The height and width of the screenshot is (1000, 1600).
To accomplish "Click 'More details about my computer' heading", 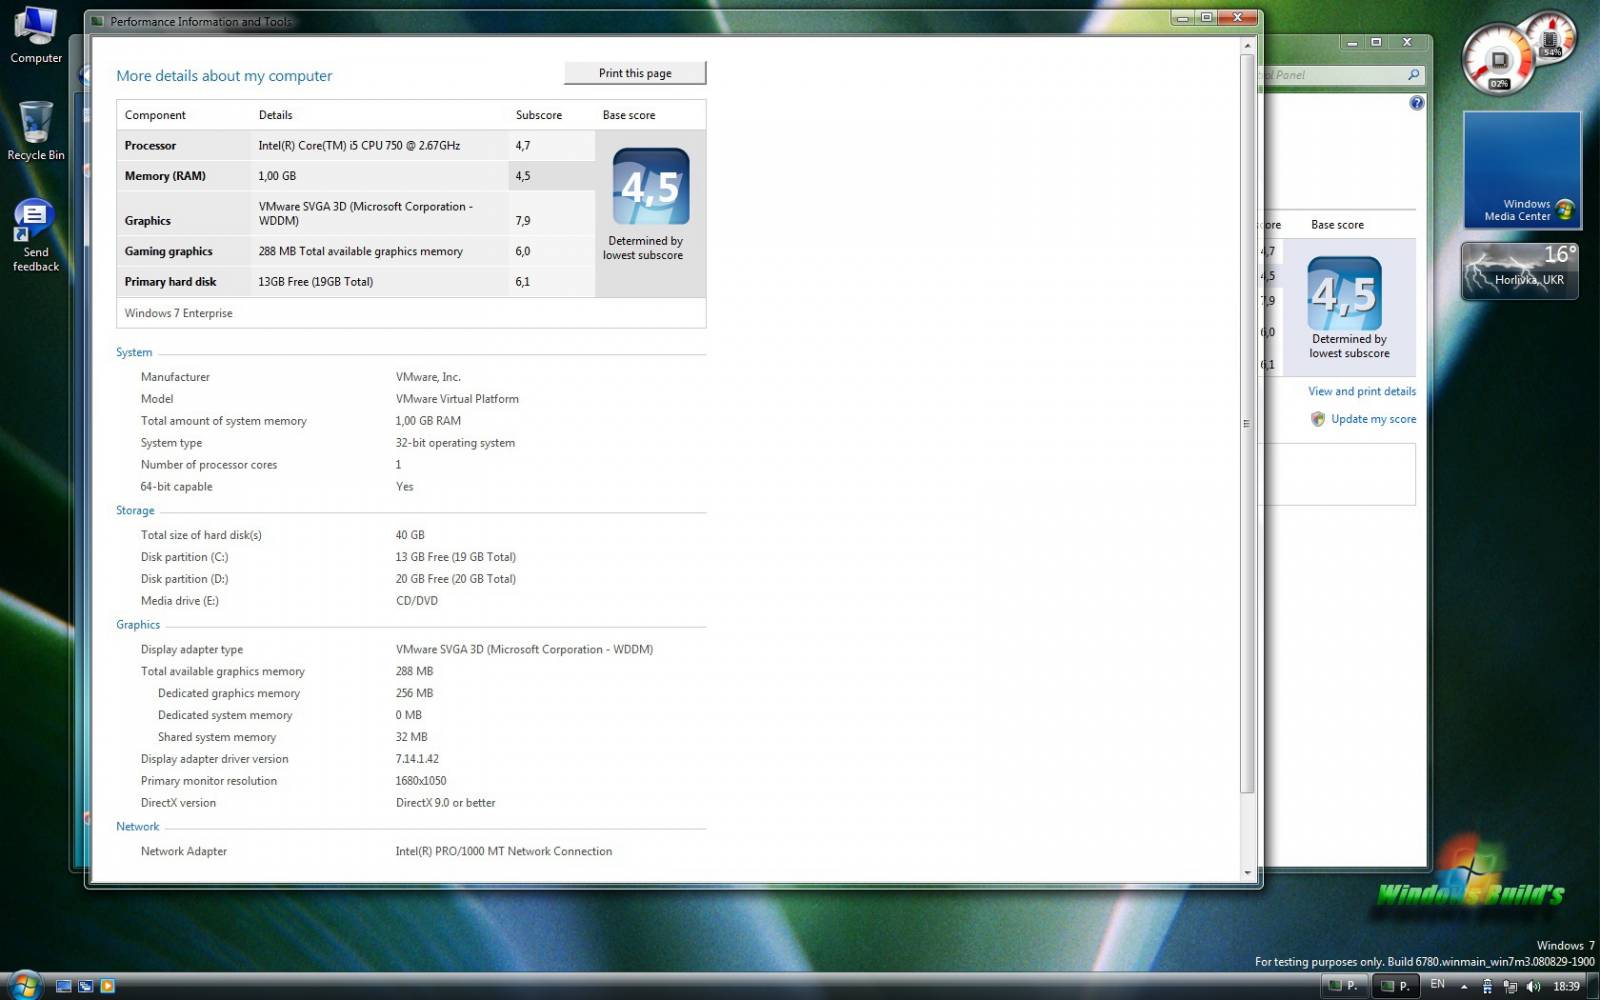I will coord(224,76).
